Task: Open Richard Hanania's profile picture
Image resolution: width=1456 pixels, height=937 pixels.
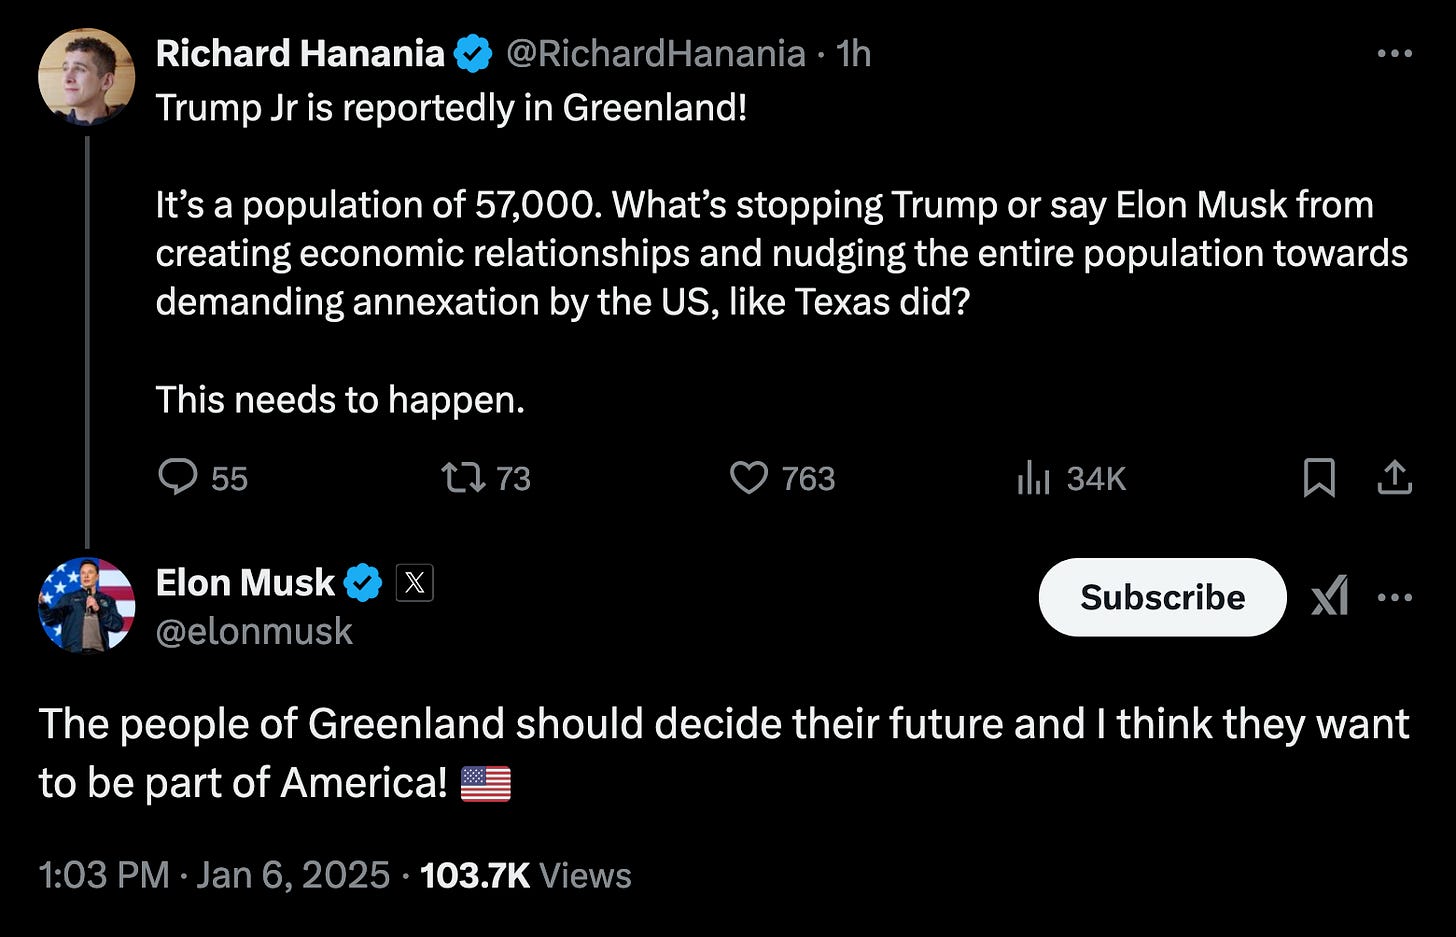Action: tap(87, 77)
